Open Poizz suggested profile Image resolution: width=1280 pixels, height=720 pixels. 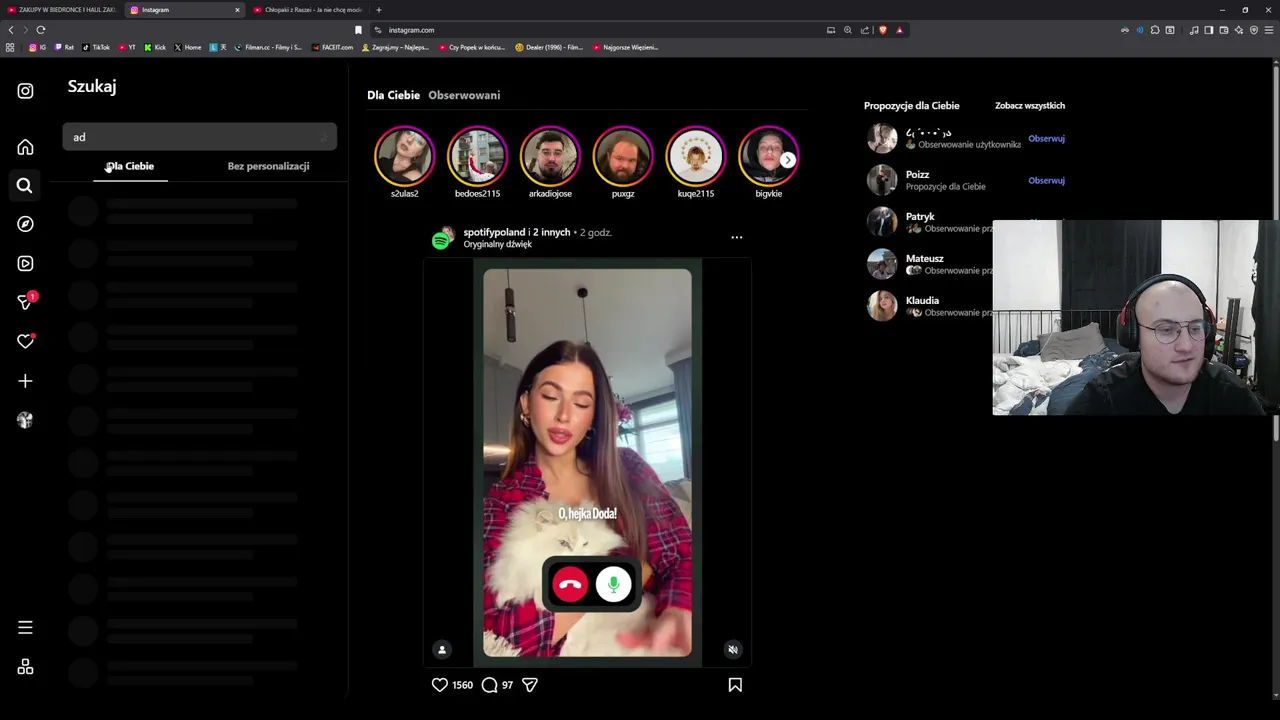click(917, 175)
